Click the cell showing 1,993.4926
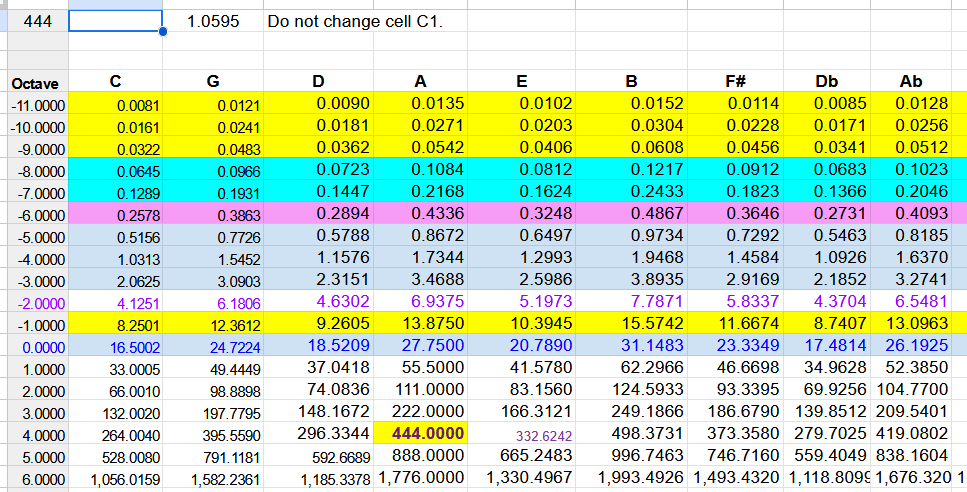967x492 pixels. tap(632, 478)
